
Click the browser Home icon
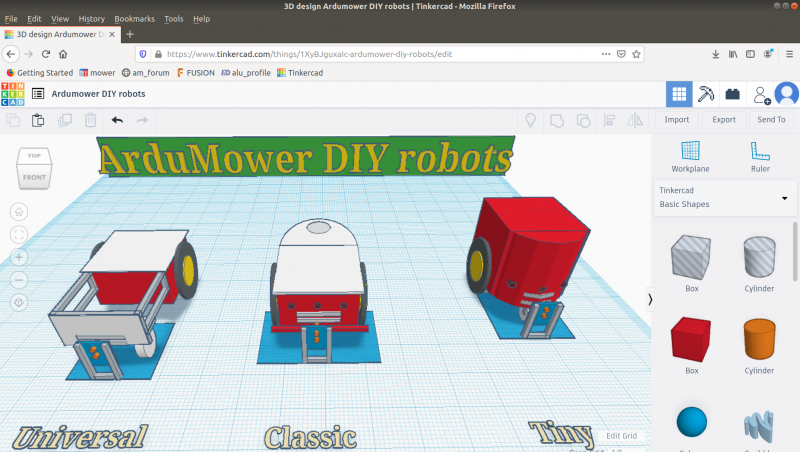click(x=63, y=54)
